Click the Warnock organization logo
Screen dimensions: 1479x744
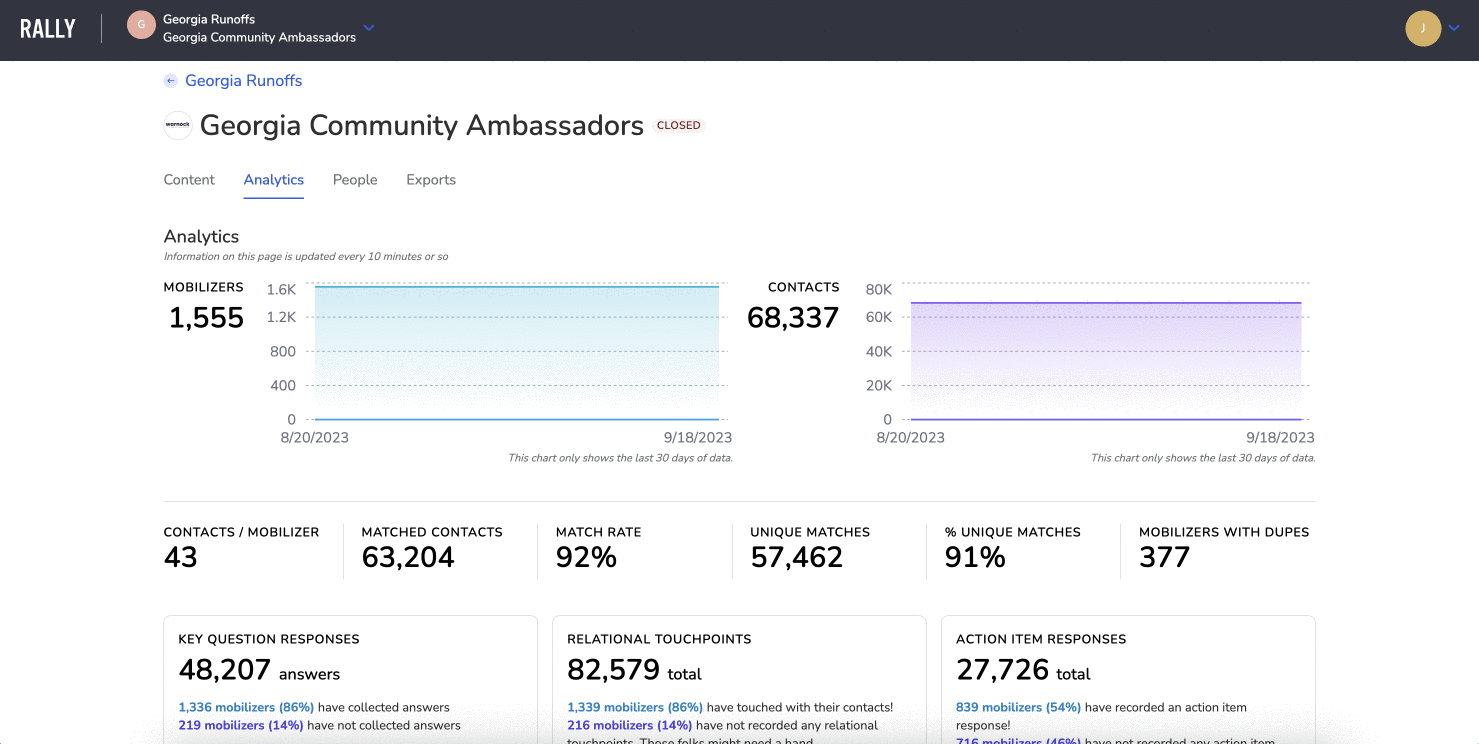178,125
